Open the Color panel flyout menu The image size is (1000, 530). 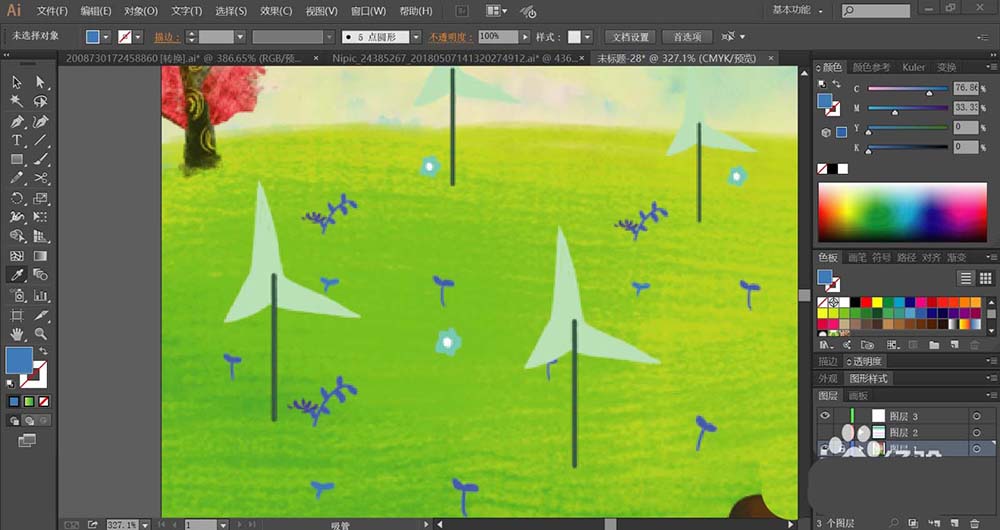click(x=991, y=67)
